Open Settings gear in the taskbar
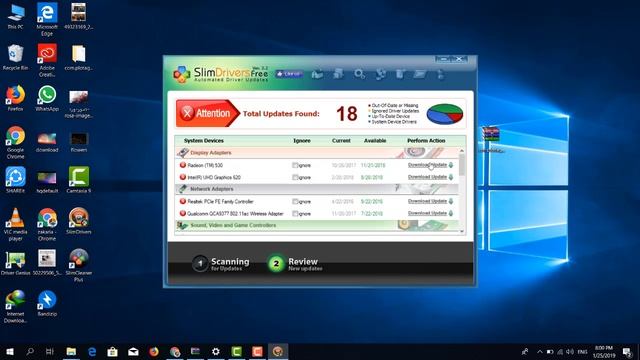This screenshot has width=640, height=360. (216, 351)
